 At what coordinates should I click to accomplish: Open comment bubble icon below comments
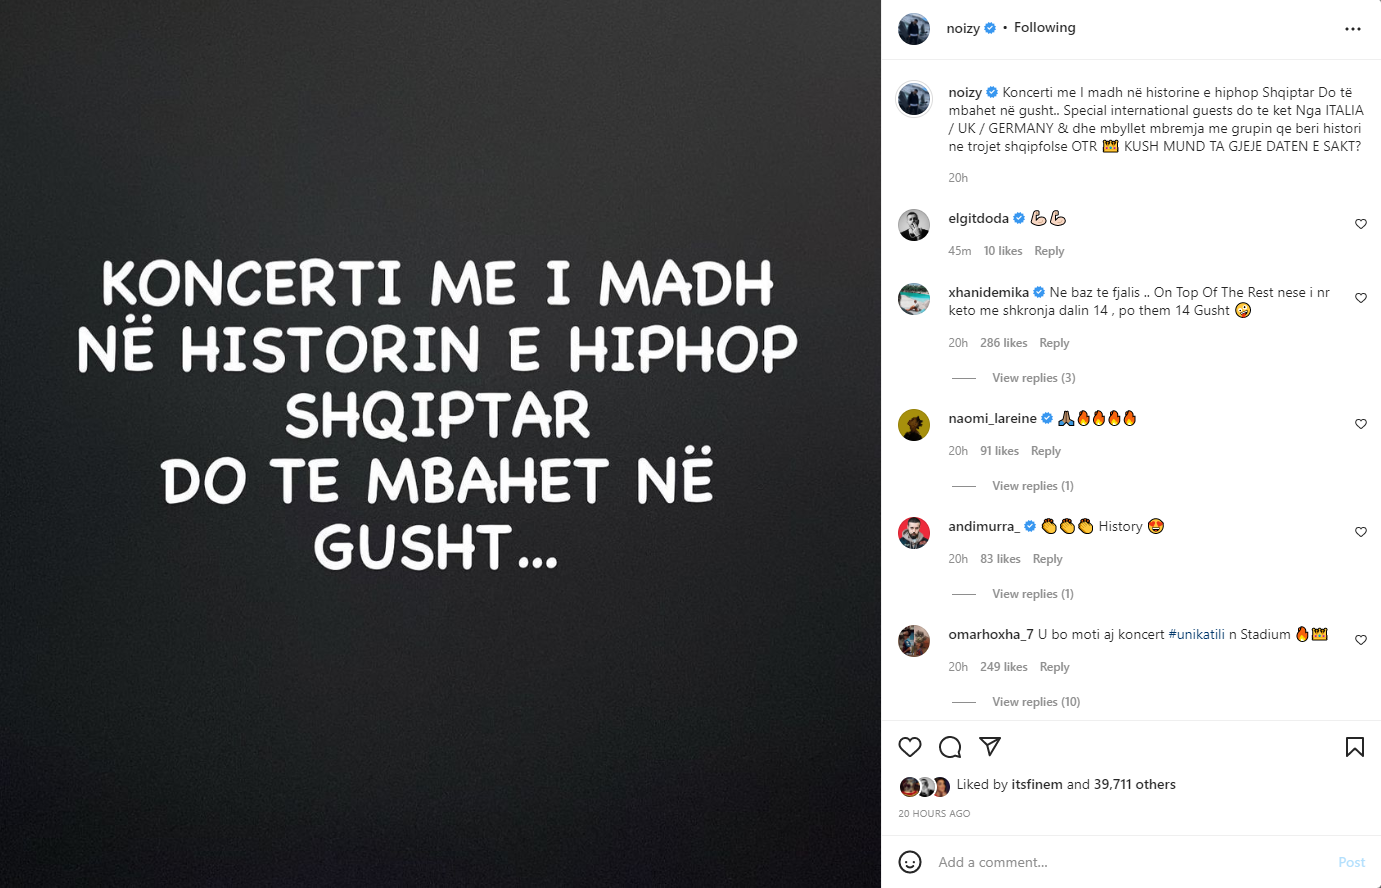pyautogui.click(x=950, y=747)
